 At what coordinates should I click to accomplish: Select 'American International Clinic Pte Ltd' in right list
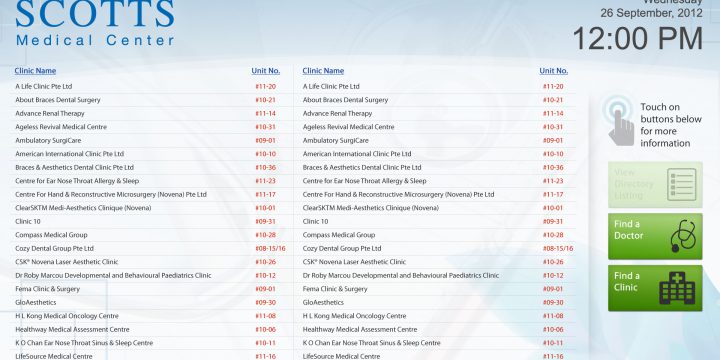tap(357, 154)
